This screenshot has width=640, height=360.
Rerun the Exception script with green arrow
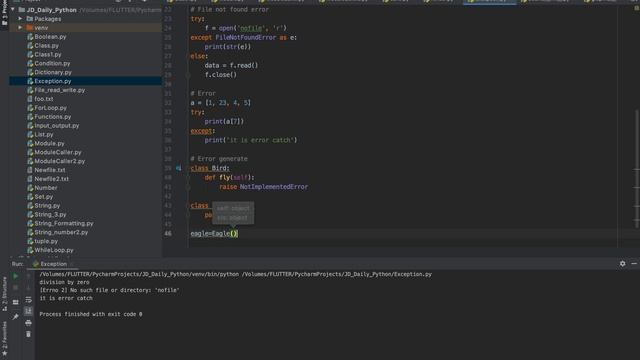pyautogui.click(x=16, y=276)
